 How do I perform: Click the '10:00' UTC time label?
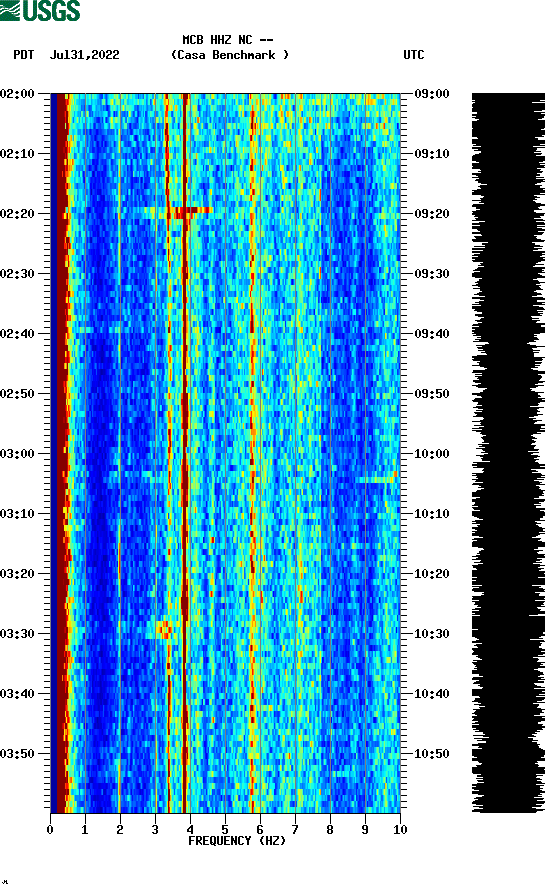(432, 454)
